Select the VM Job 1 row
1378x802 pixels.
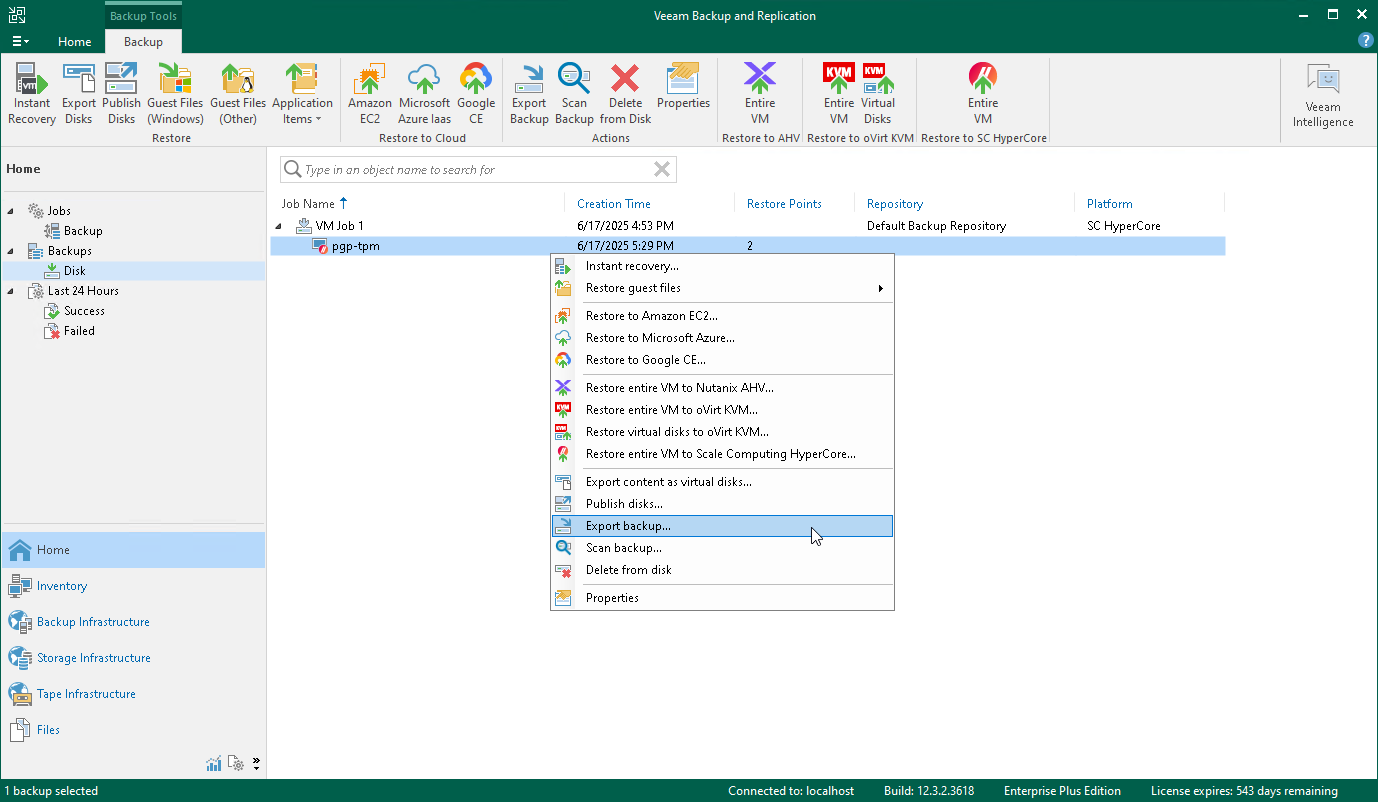[747, 226]
